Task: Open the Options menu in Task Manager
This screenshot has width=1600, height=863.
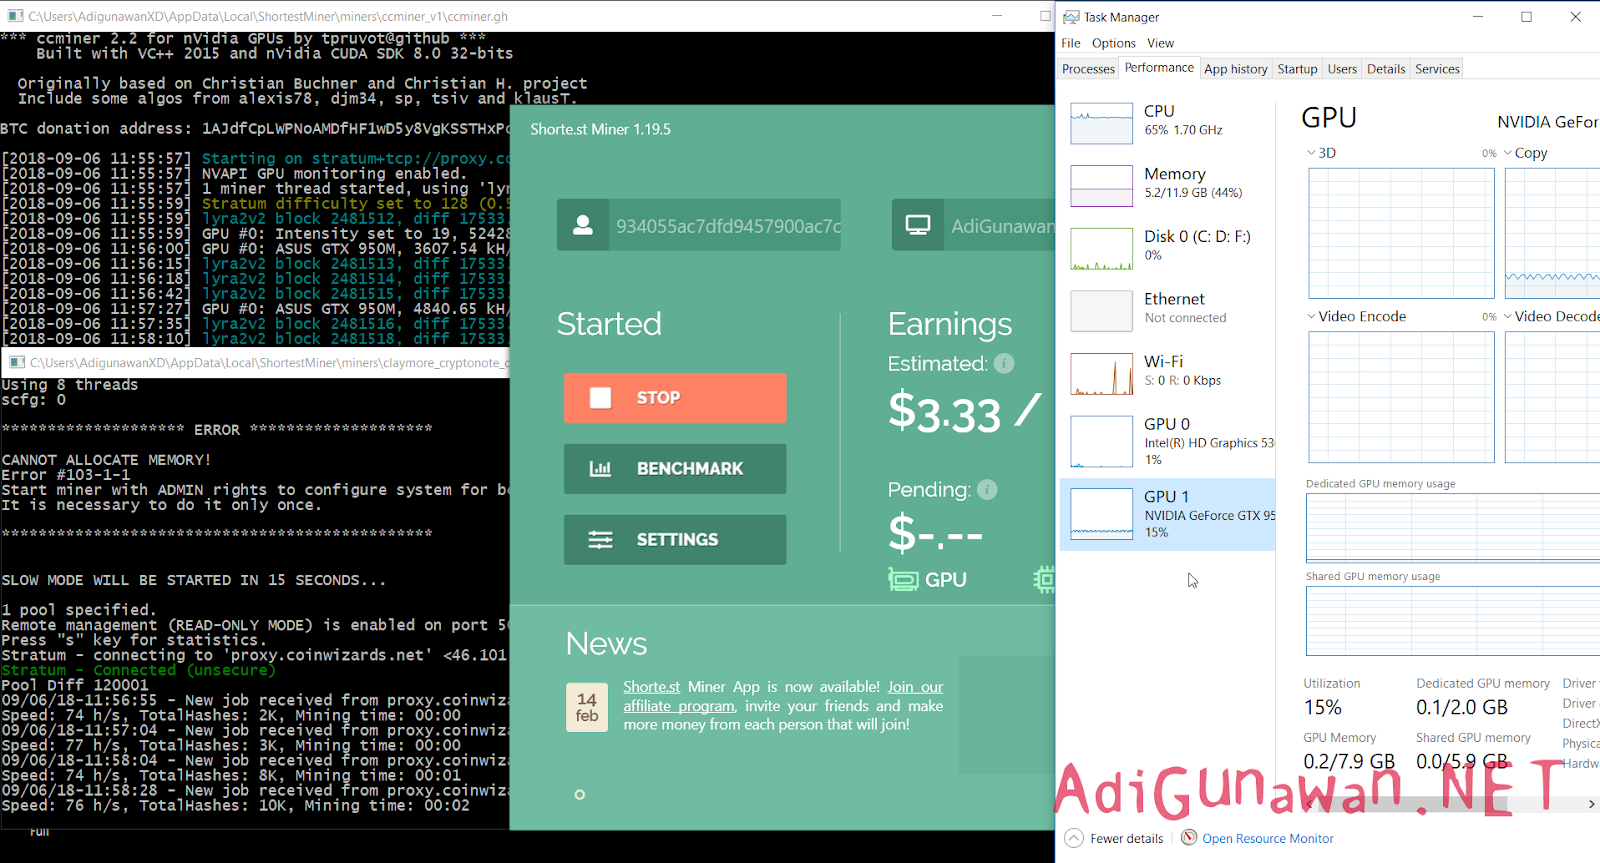Action: 1113,43
